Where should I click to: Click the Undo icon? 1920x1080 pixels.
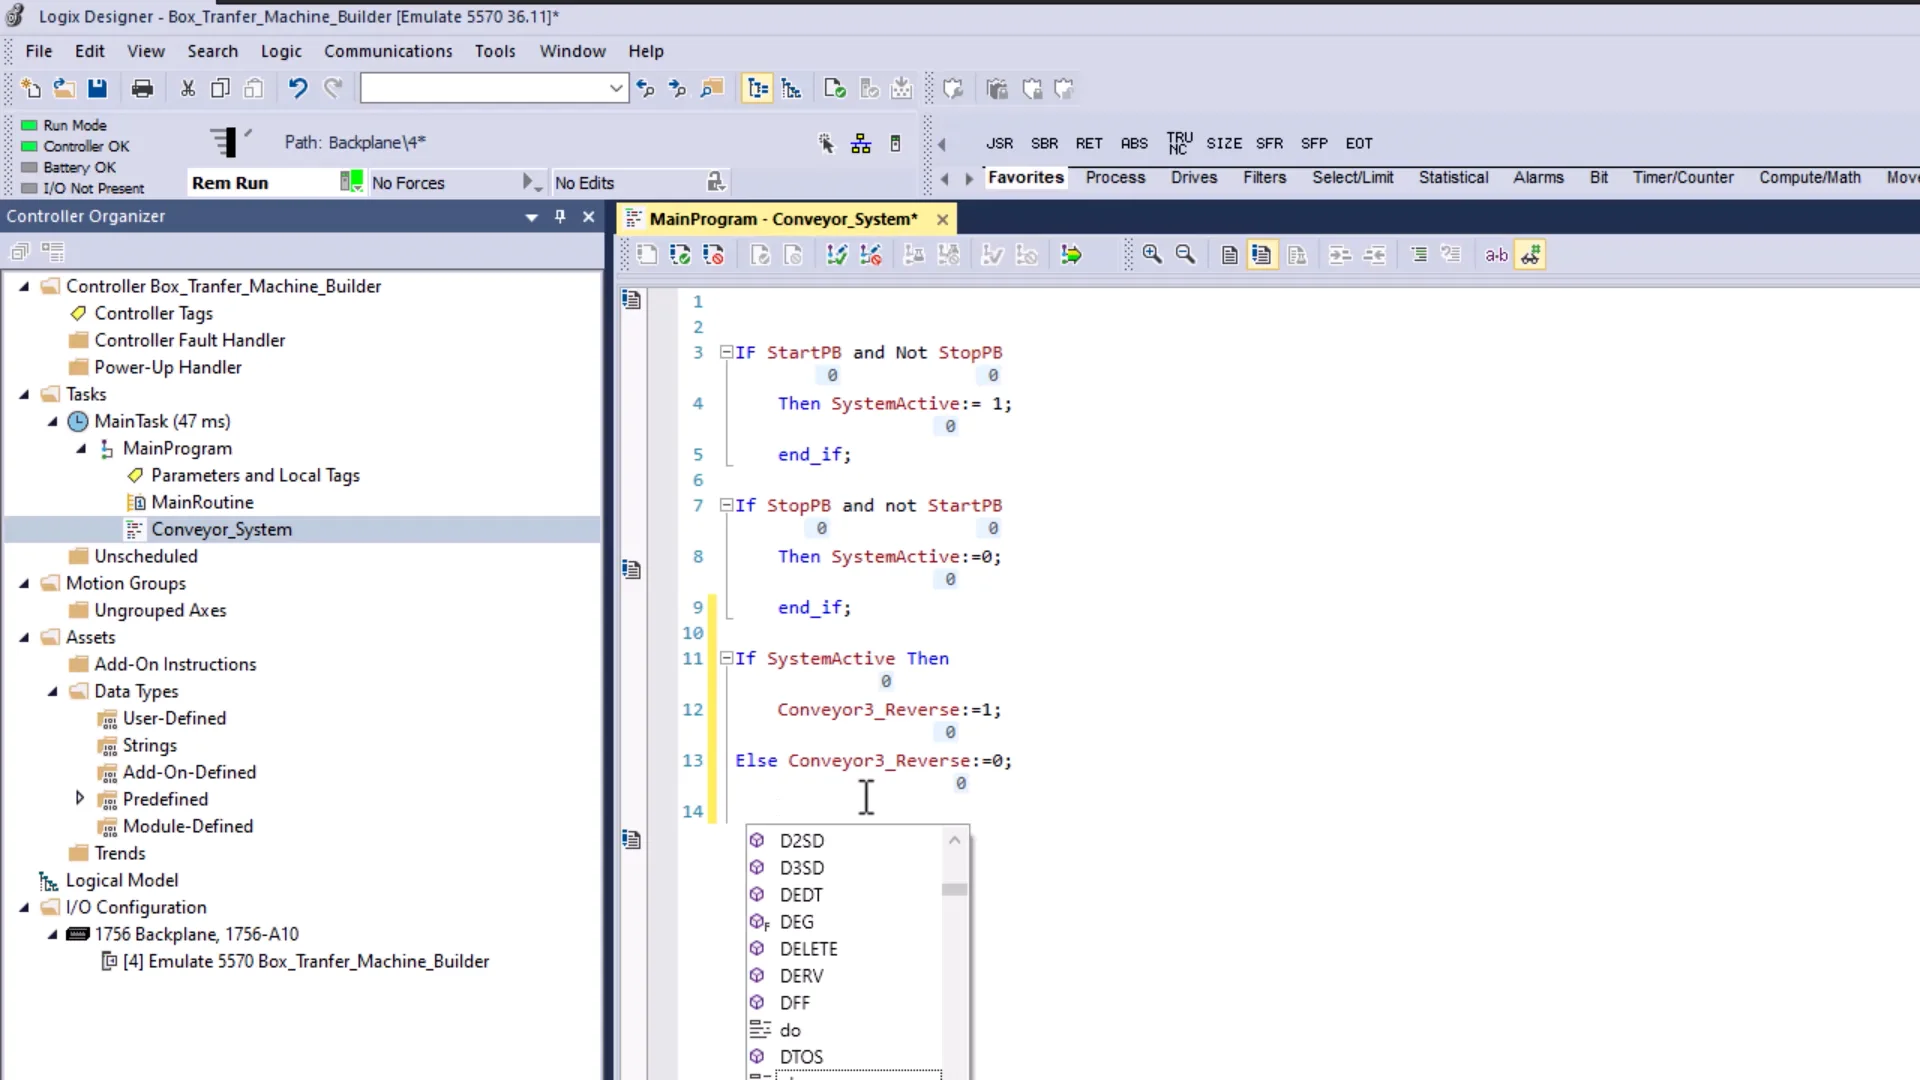[x=296, y=88]
